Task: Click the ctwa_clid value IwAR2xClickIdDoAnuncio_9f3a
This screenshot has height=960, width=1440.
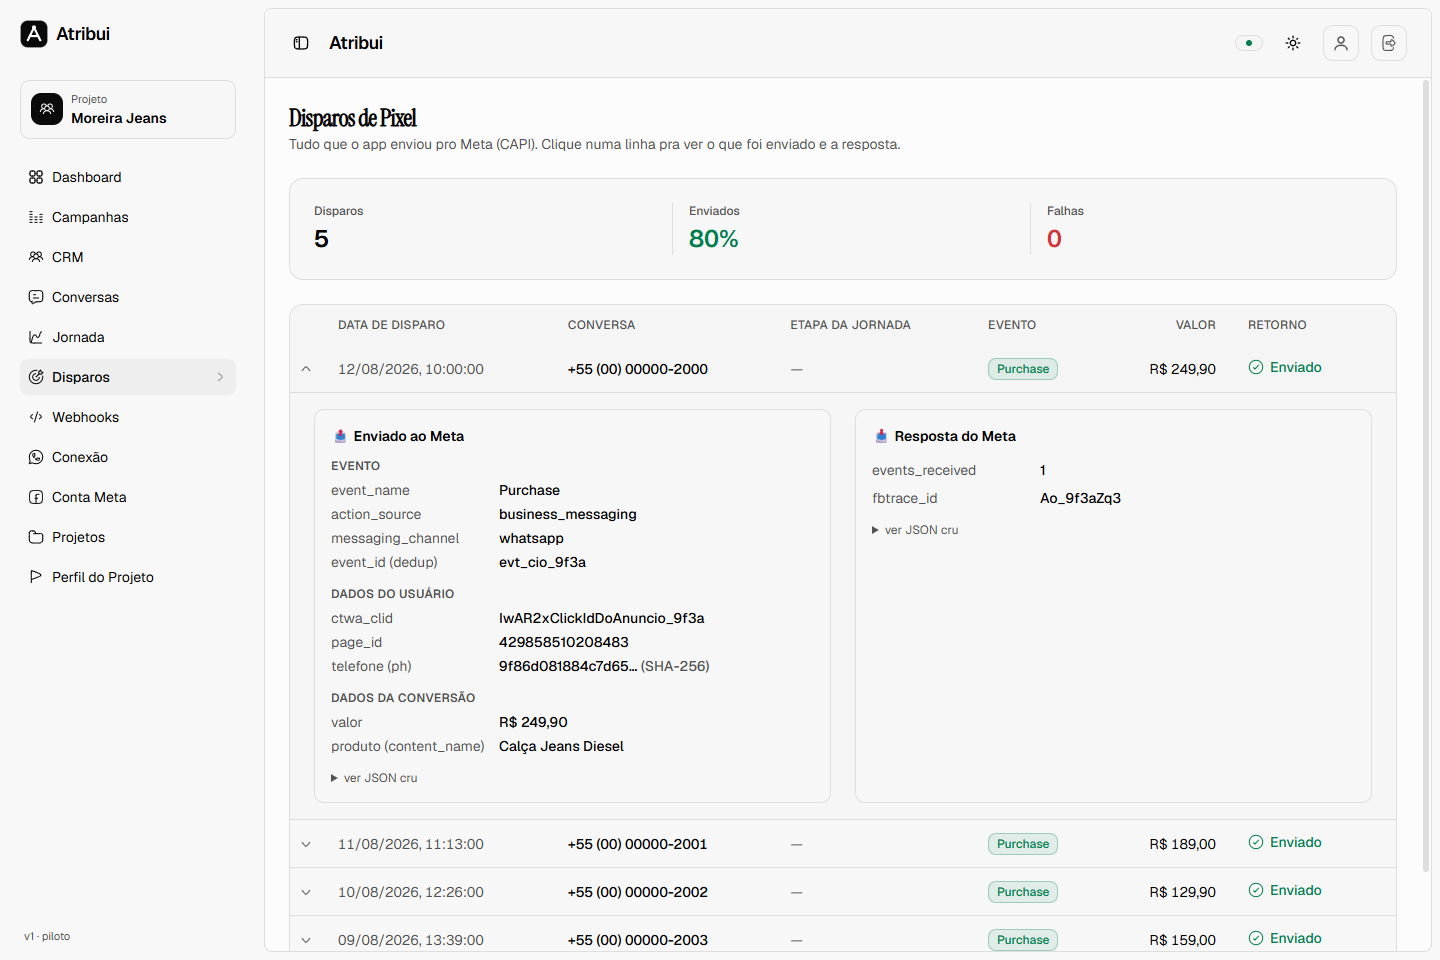Action: tap(602, 618)
